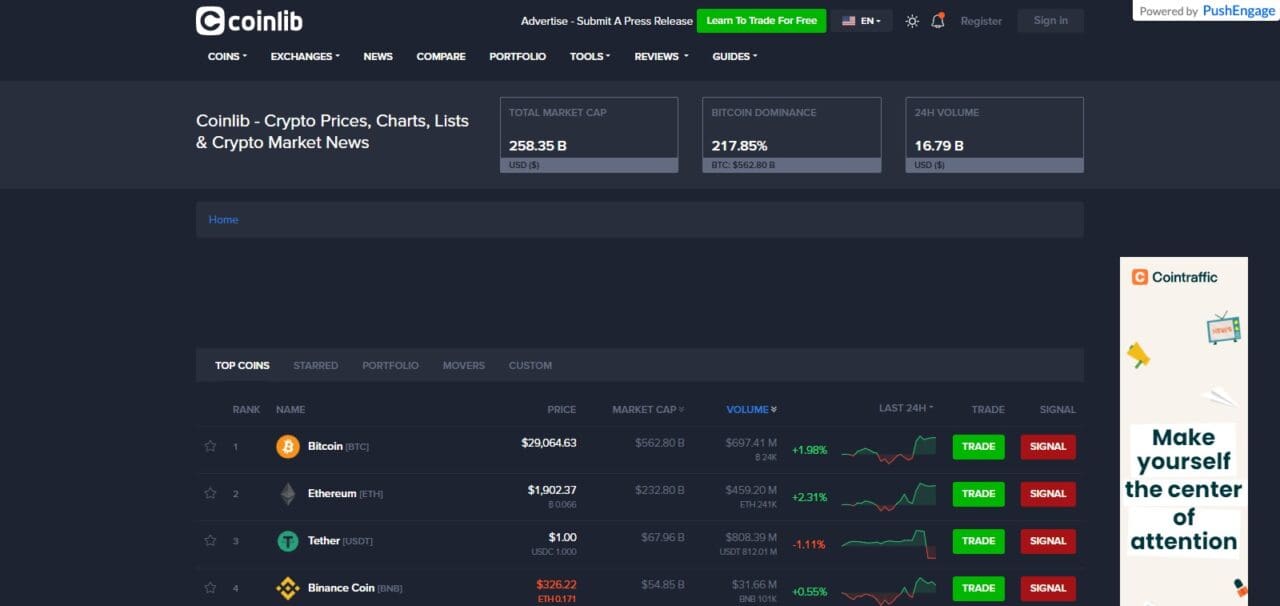
Task: Open the notifications bell icon
Action: [x=938, y=21]
